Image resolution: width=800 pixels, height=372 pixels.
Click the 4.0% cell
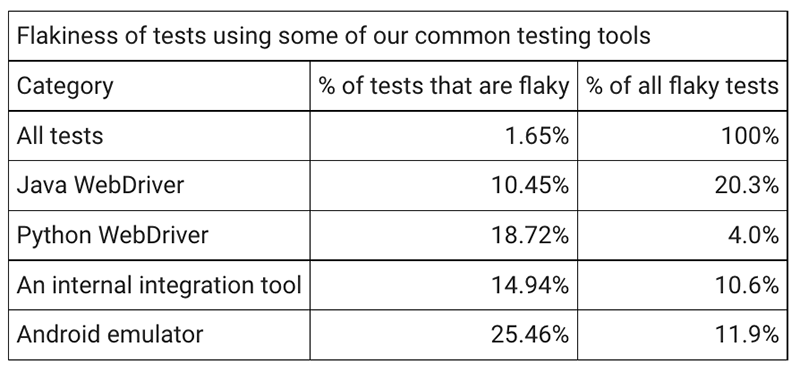[x=754, y=235]
